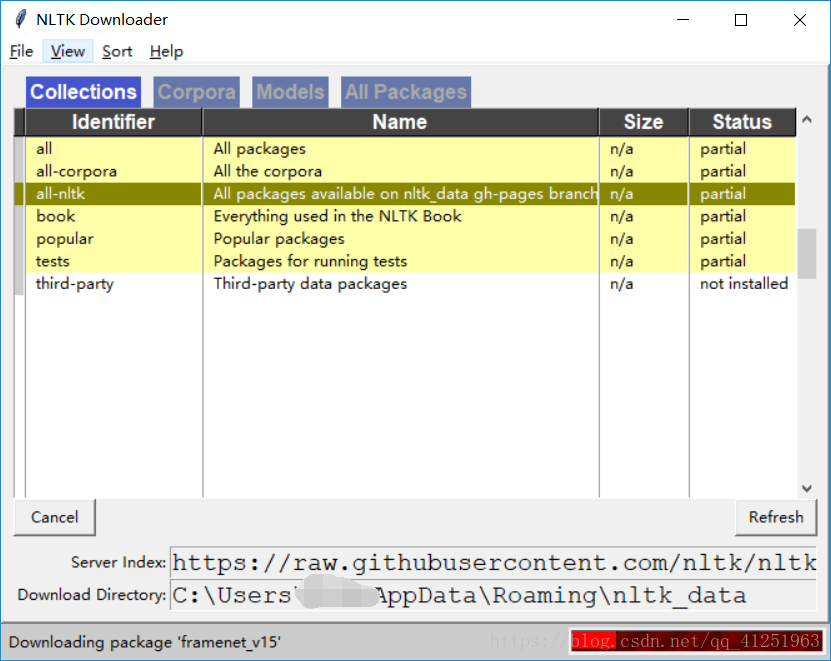Switch to the Collections tab

[83, 92]
